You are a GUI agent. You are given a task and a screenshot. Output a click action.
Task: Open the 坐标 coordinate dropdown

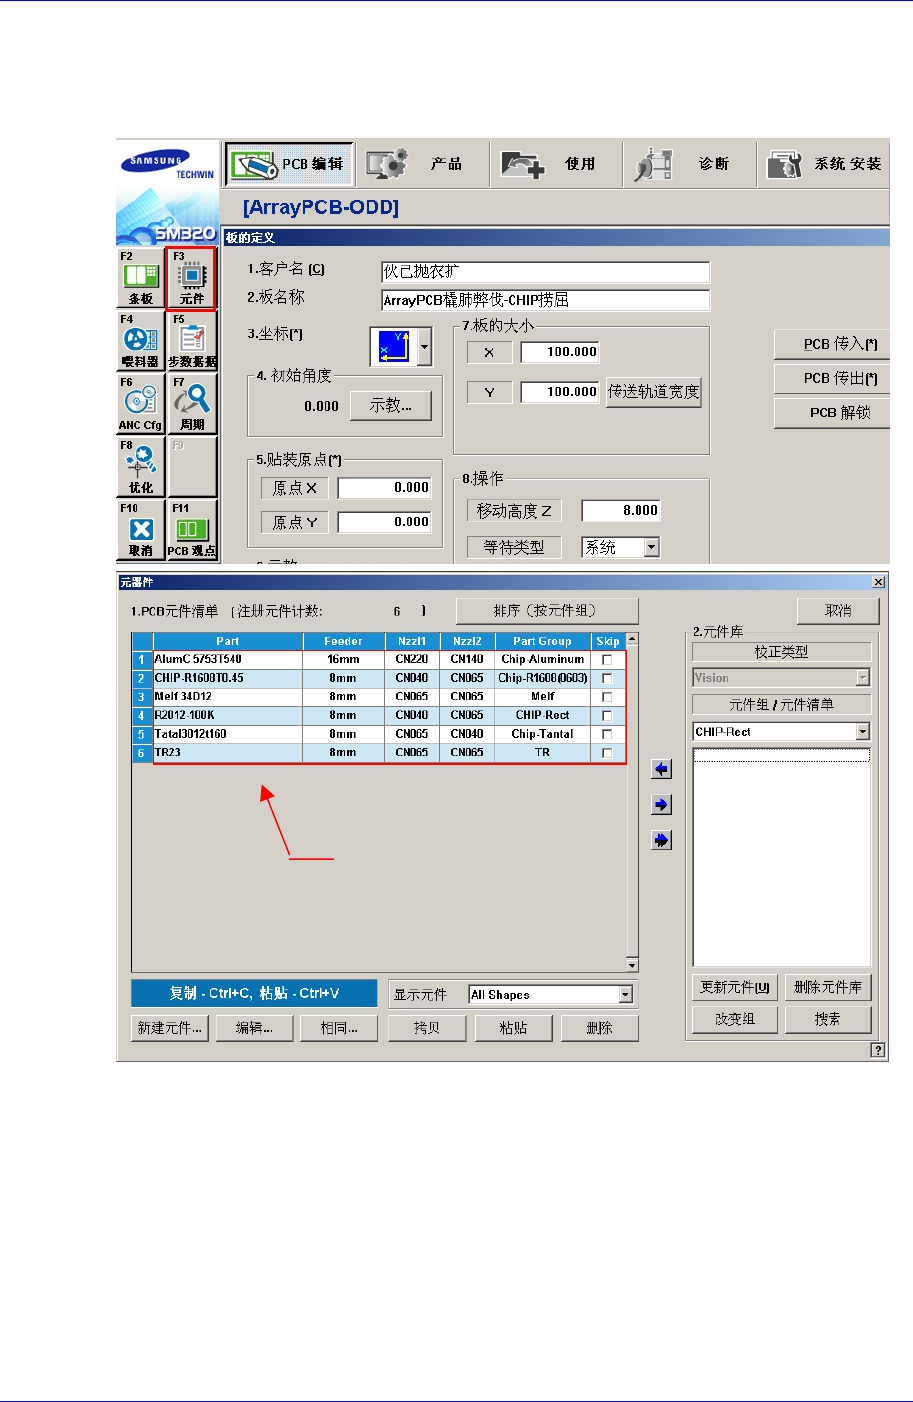pyautogui.click(x=424, y=347)
